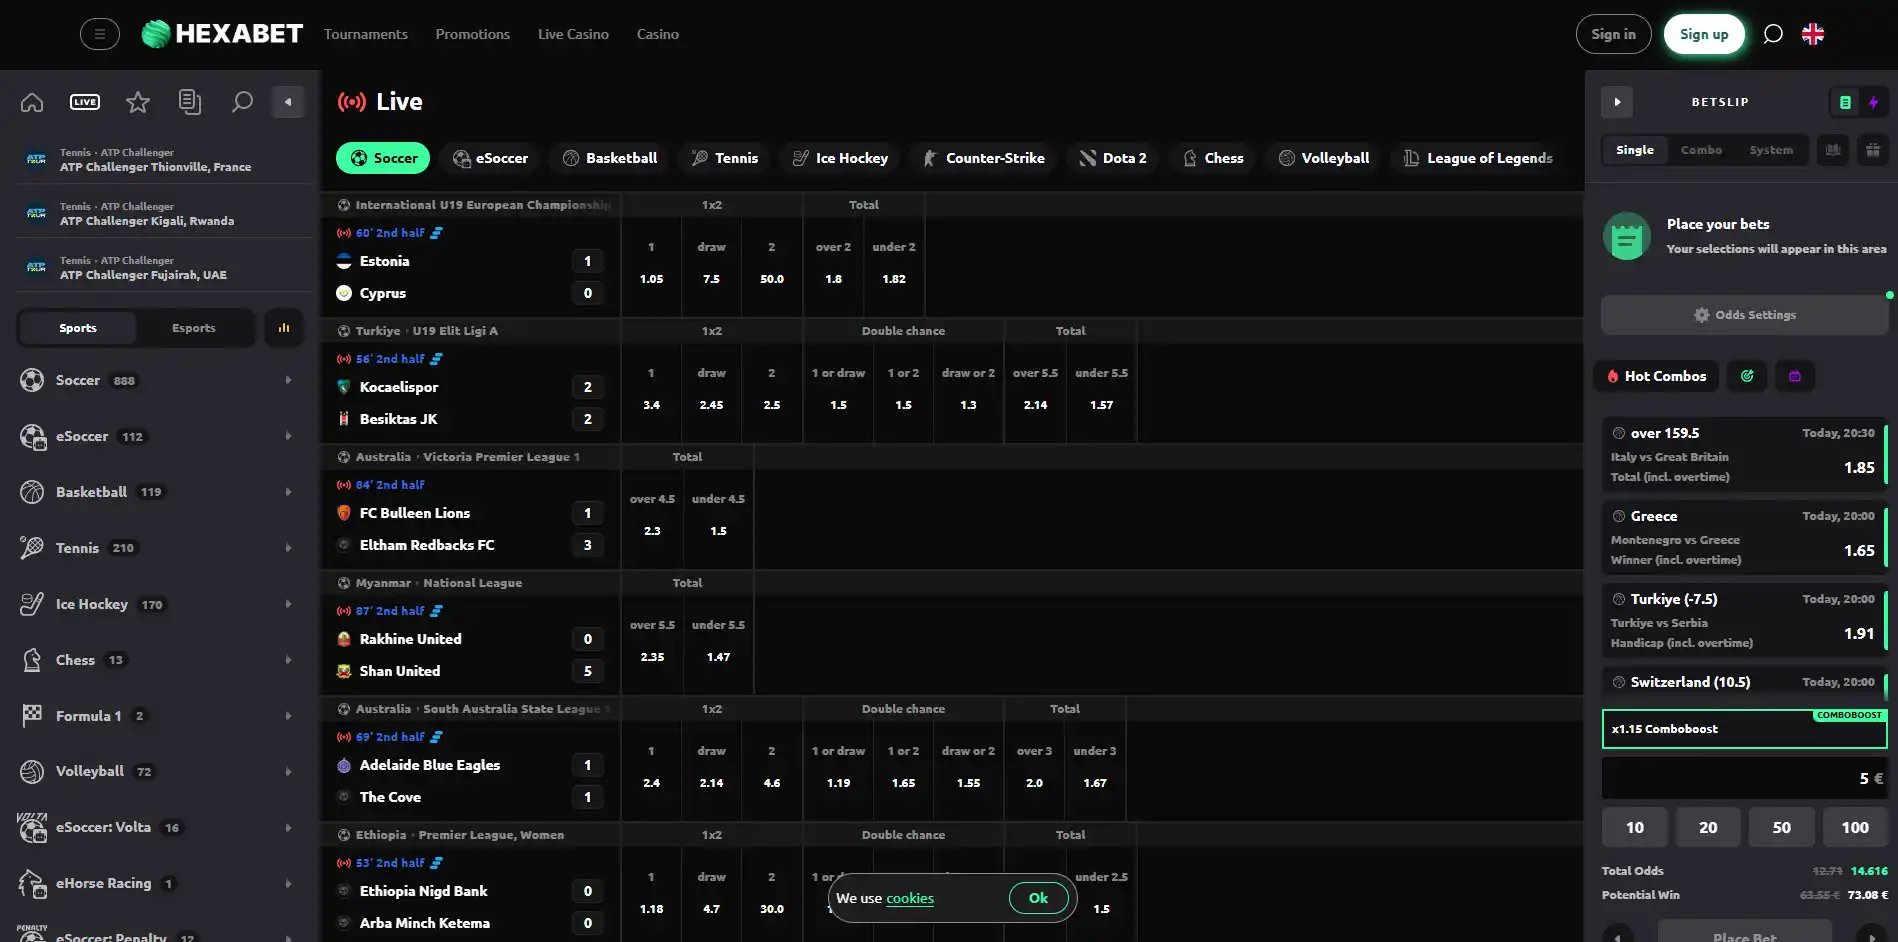The width and height of the screenshot is (1898, 942).
Task: Click the stake amount input field
Action: [x=1744, y=778]
